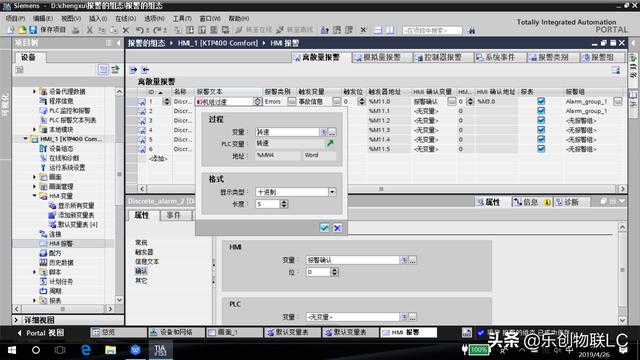640x360 pixels.
Task: Toggle the project tree overview icon
Action: [x=103, y=70]
